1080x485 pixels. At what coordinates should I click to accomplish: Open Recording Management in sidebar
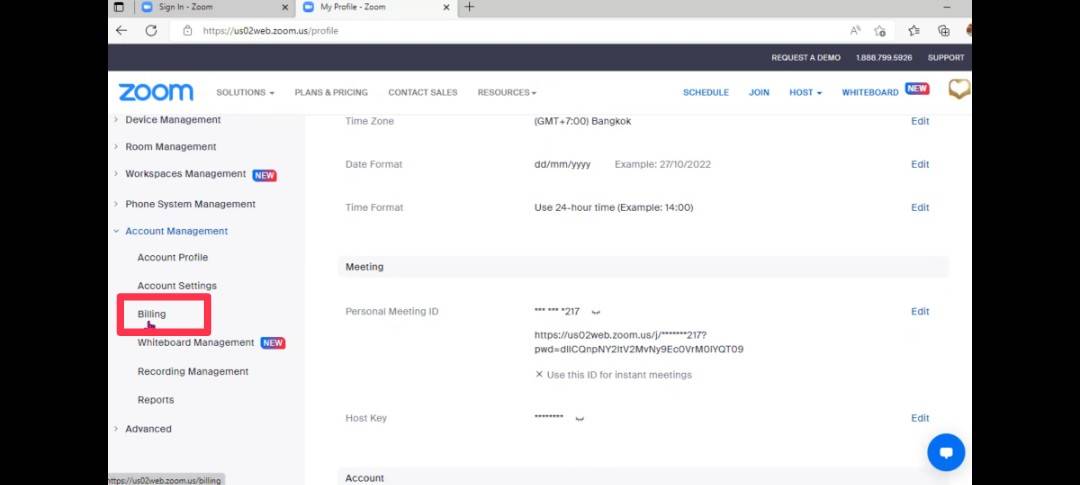click(193, 371)
